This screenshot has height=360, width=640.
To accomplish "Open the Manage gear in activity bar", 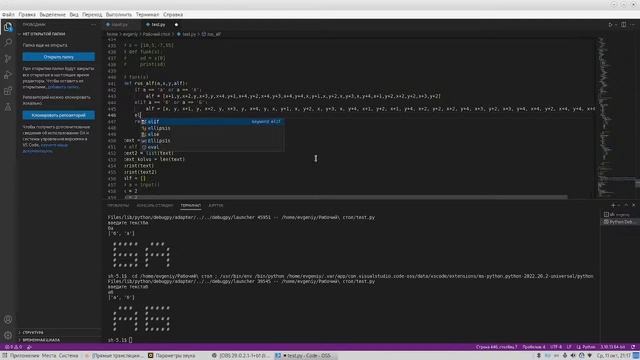I will pyautogui.click(x=8, y=336).
